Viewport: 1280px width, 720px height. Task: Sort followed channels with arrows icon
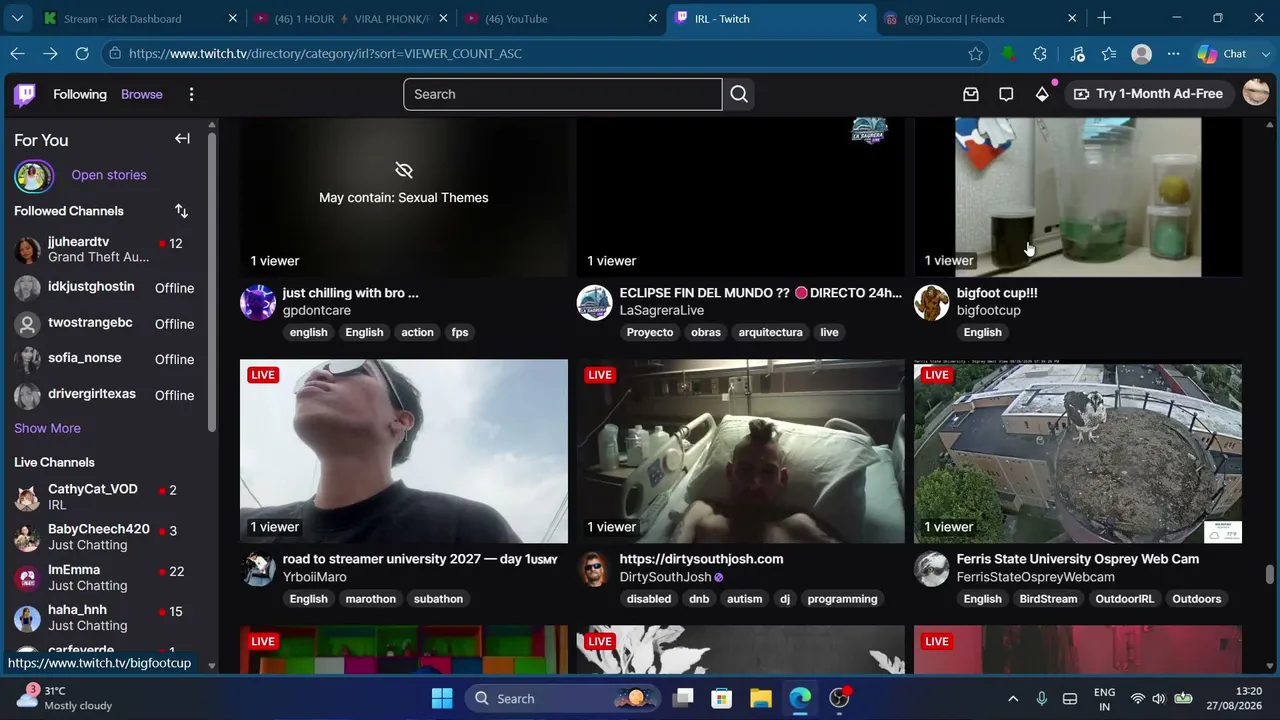181,211
